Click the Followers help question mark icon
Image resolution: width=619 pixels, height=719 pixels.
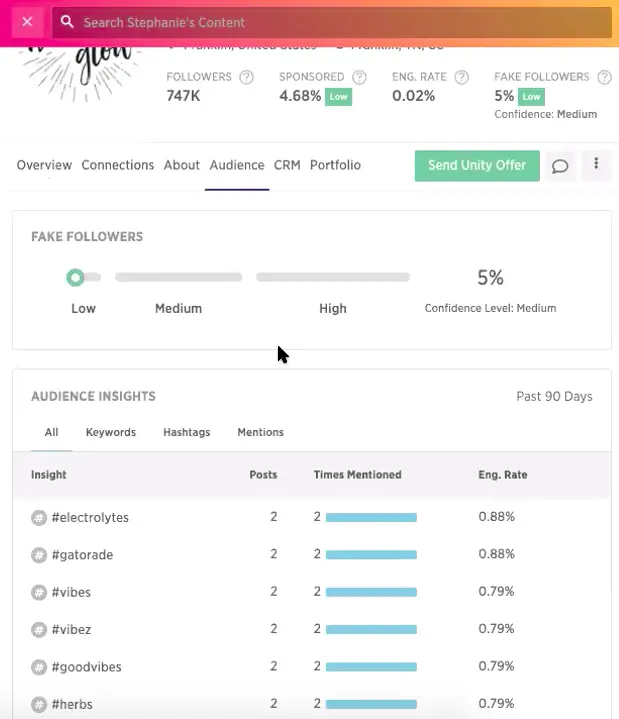coord(247,77)
